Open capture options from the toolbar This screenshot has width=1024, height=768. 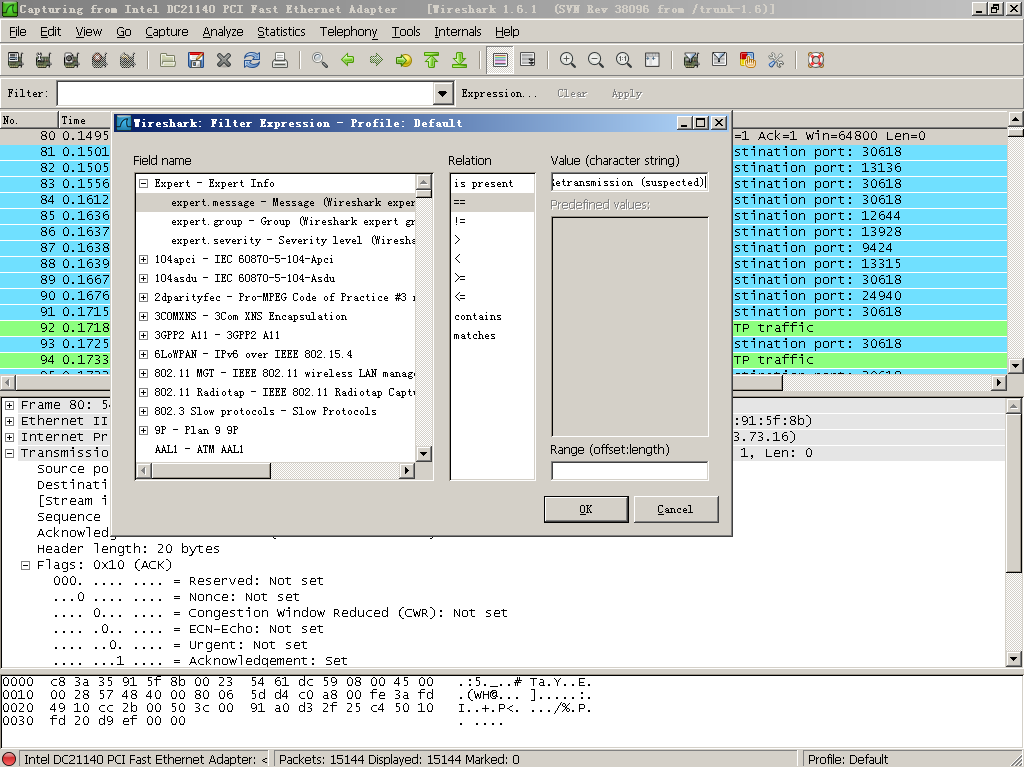43,60
